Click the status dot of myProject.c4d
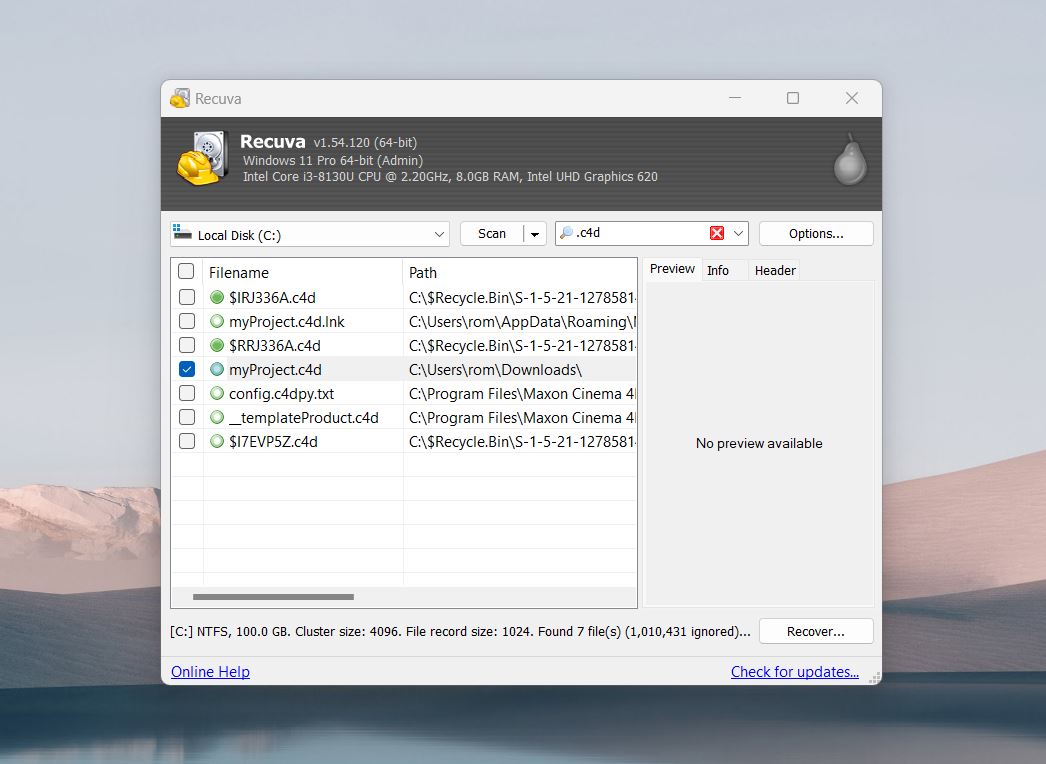The image size is (1046, 764). pos(217,369)
